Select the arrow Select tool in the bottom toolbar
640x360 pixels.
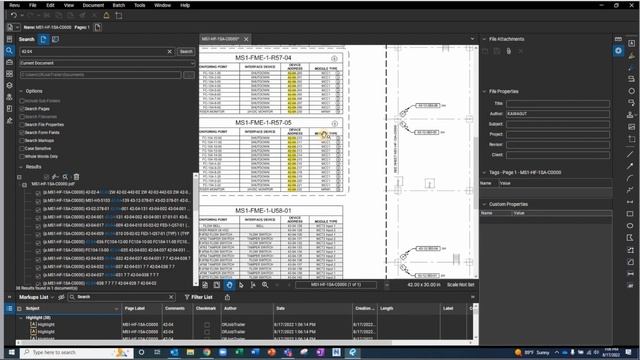point(241,285)
